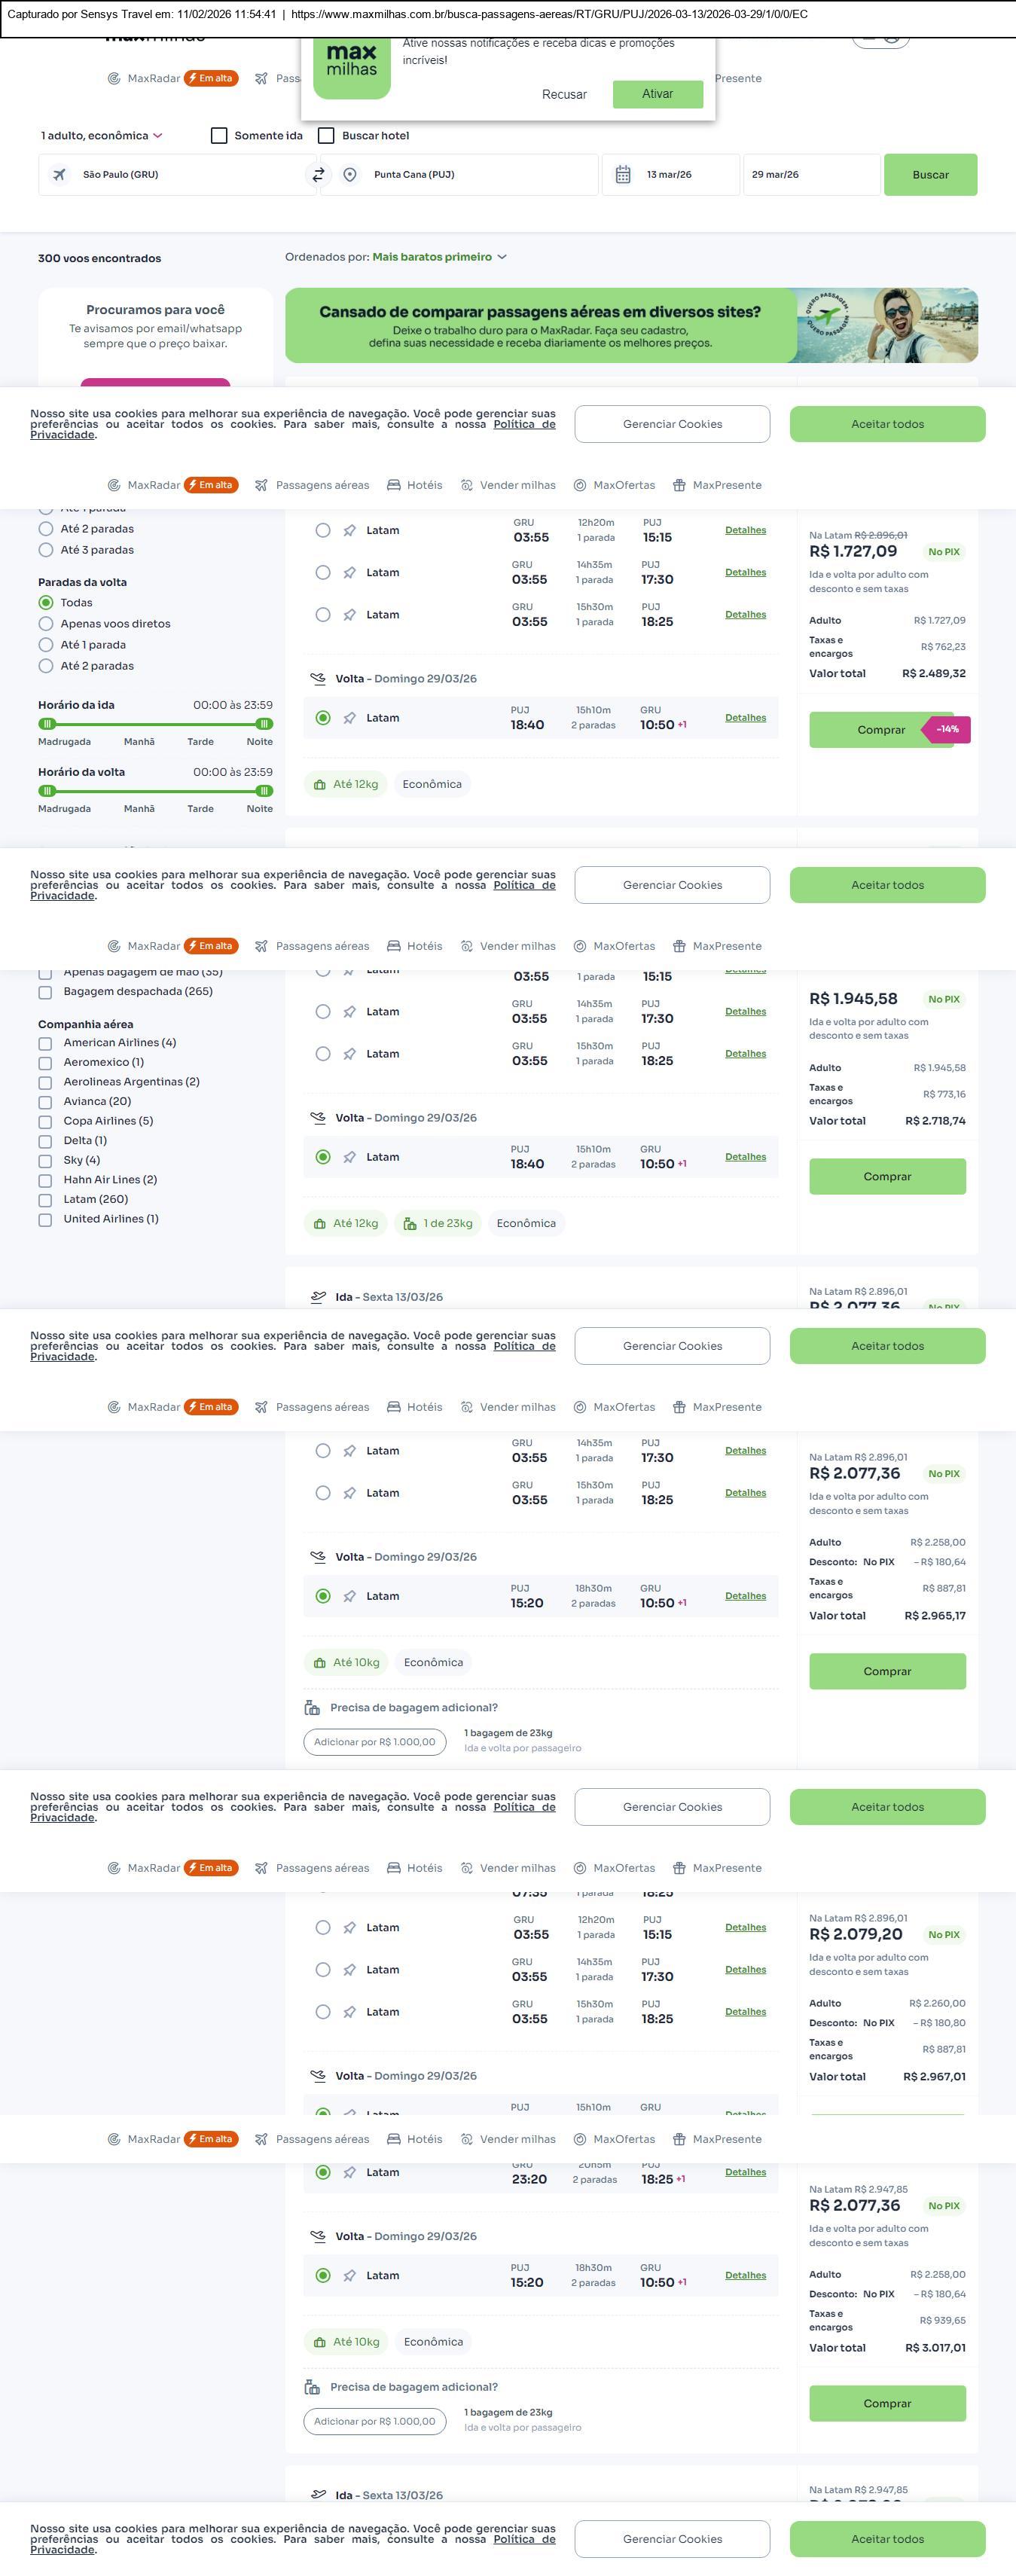
Task: Expand the 'Mais baratos primeiro' sort dropdown
Action: click(439, 257)
